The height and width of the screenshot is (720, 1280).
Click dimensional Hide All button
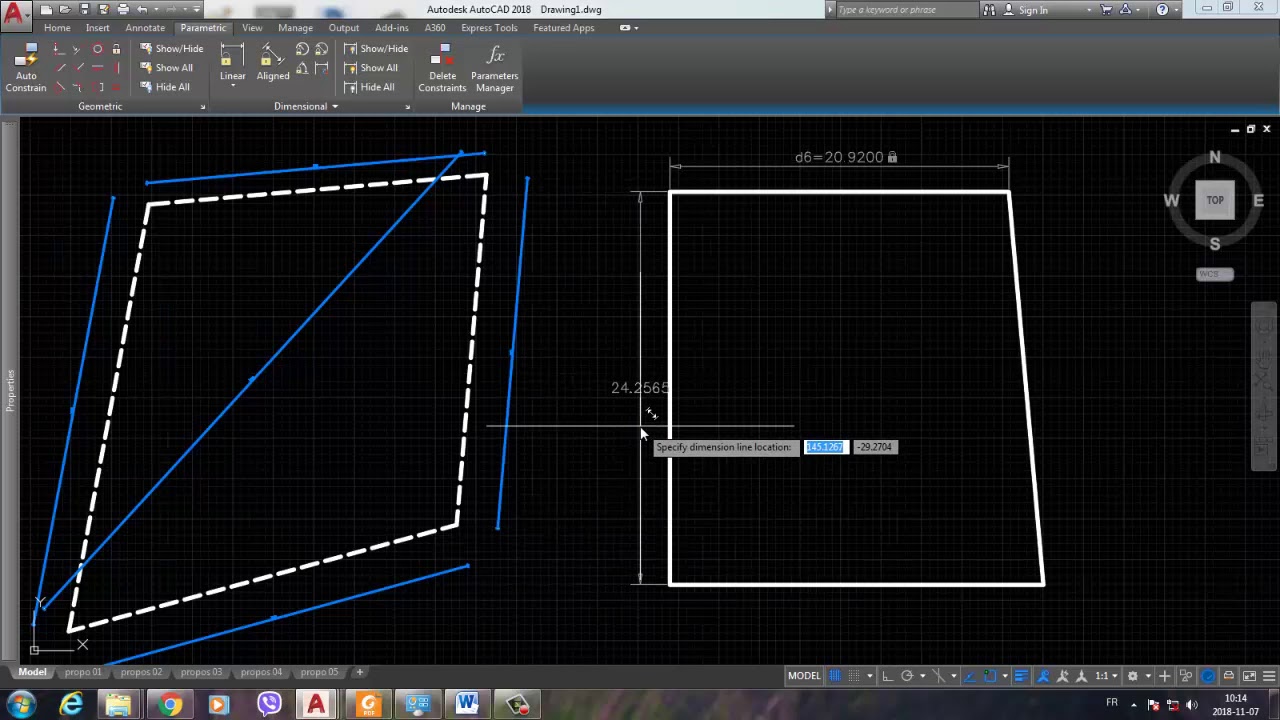tap(369, 87)
